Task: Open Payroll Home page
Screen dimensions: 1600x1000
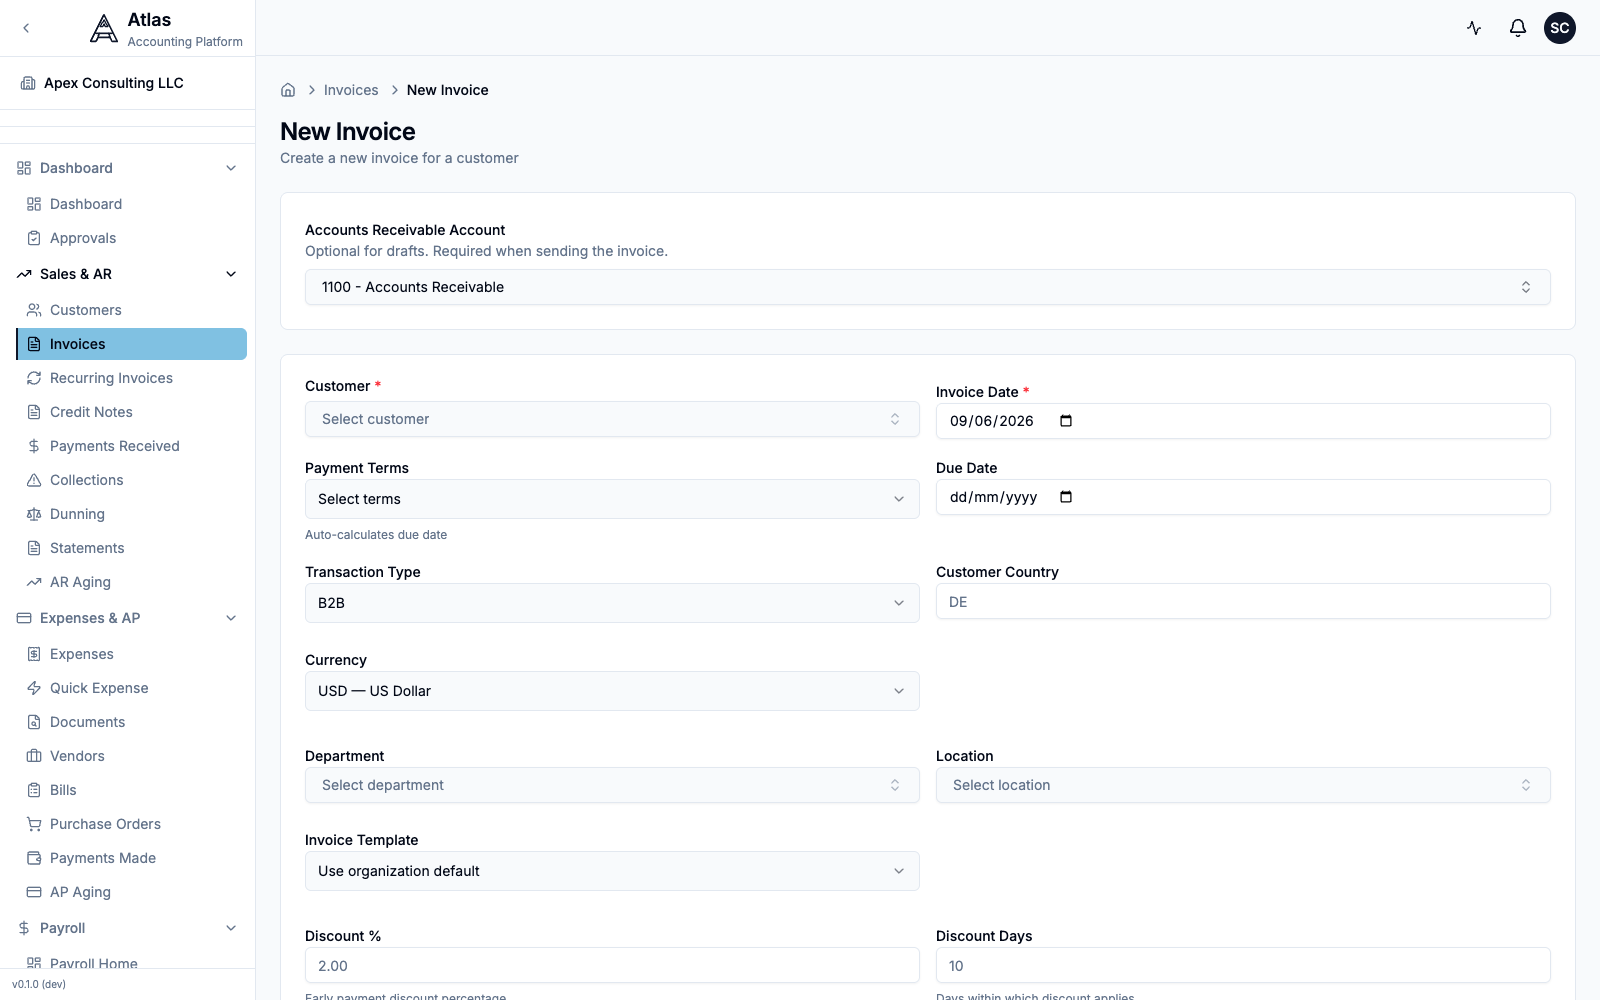Action: coord(131,962)
